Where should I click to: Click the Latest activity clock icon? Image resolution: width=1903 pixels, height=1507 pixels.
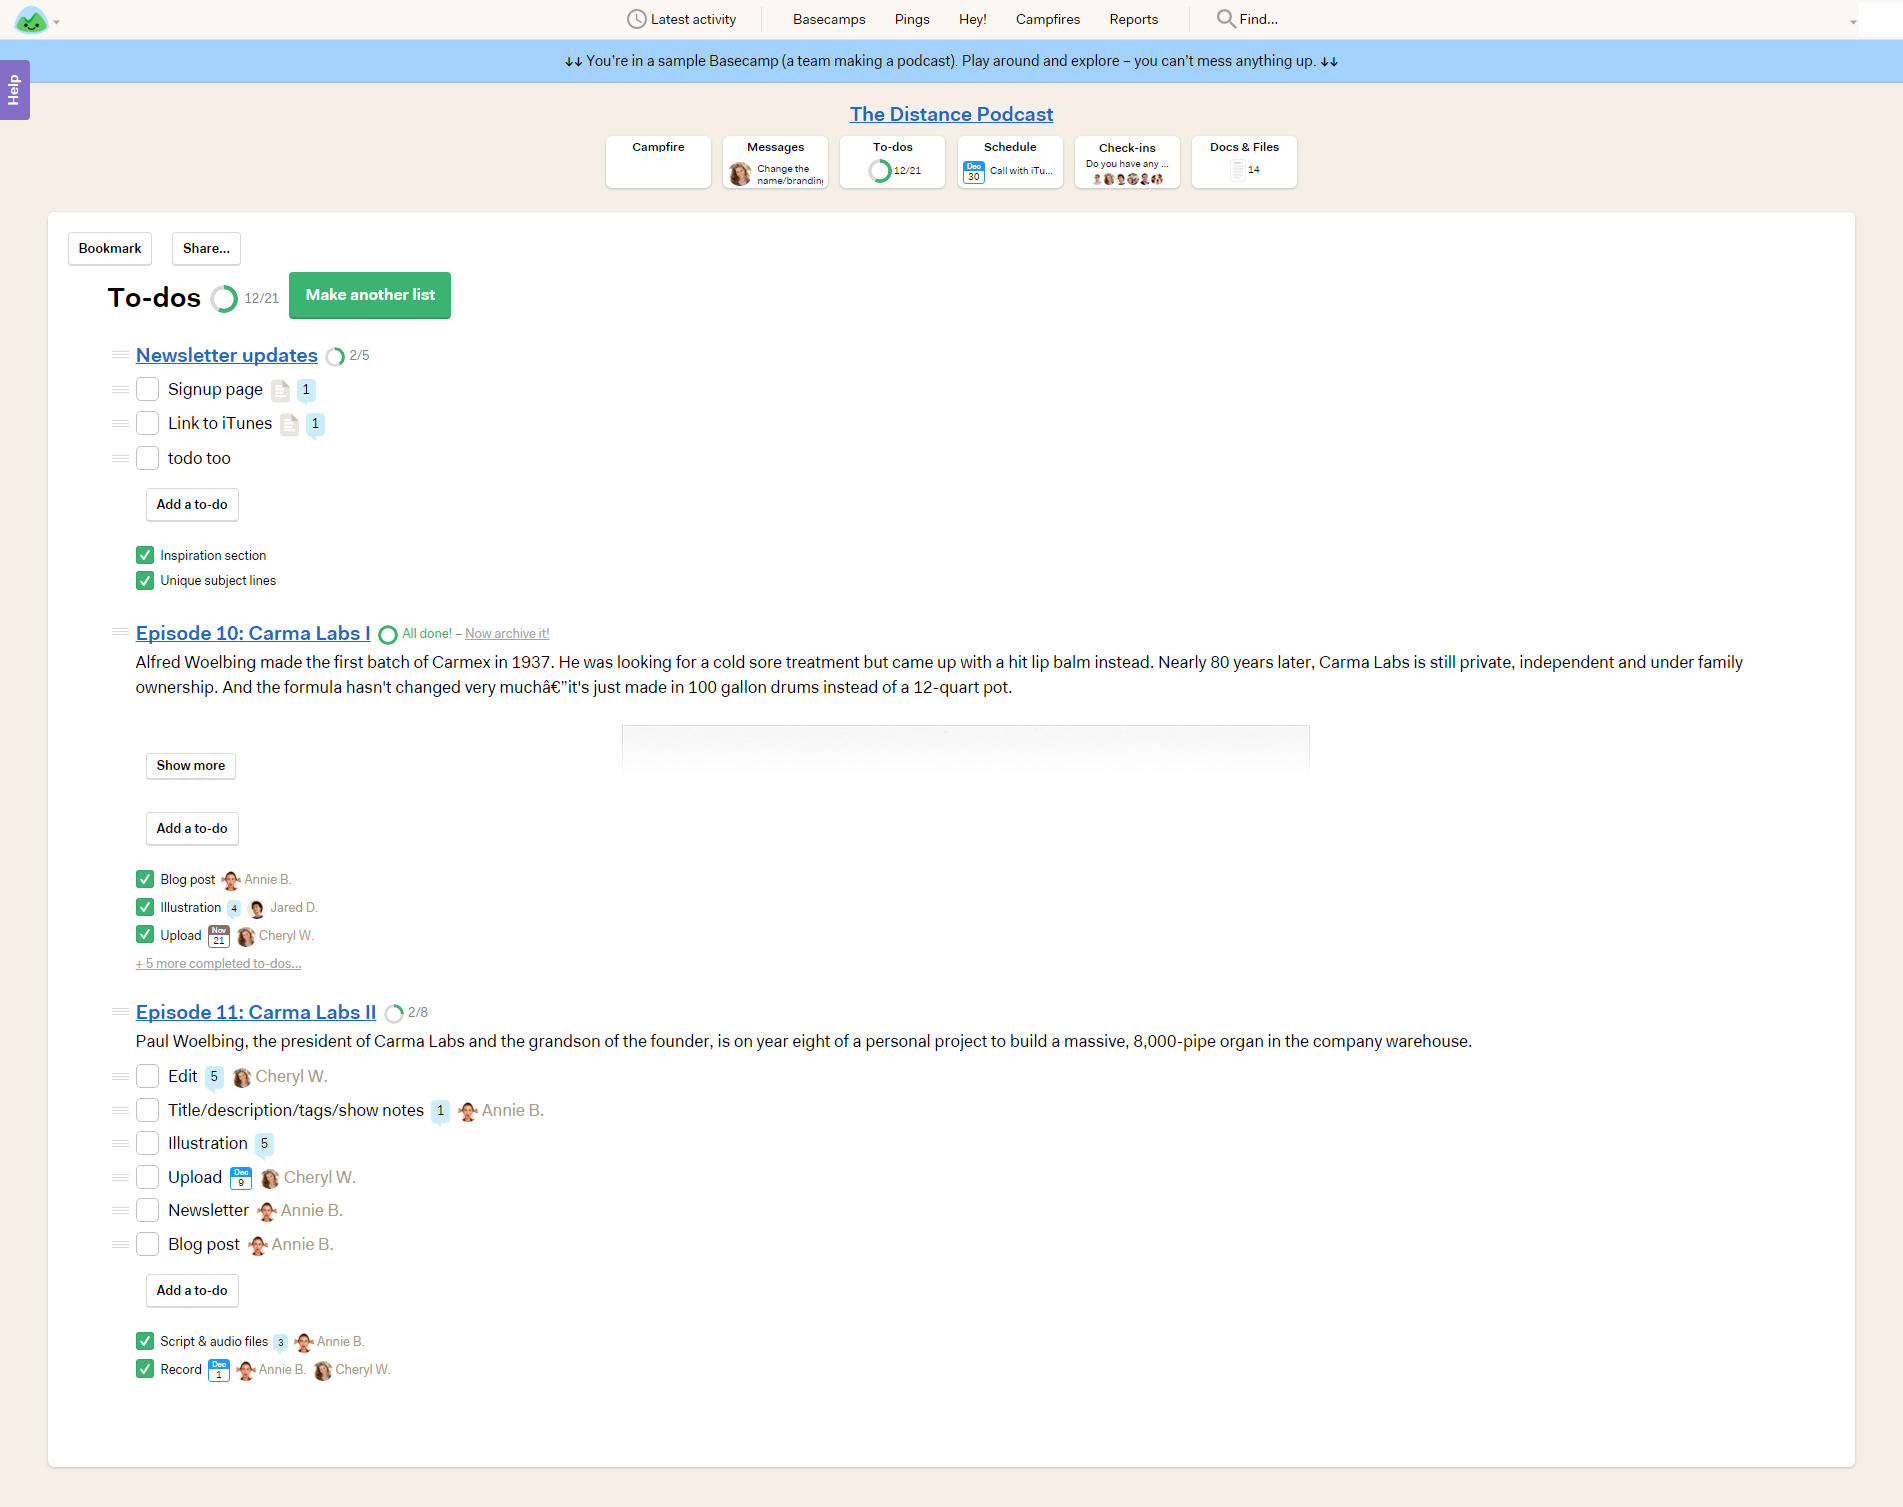coord(636,19)
